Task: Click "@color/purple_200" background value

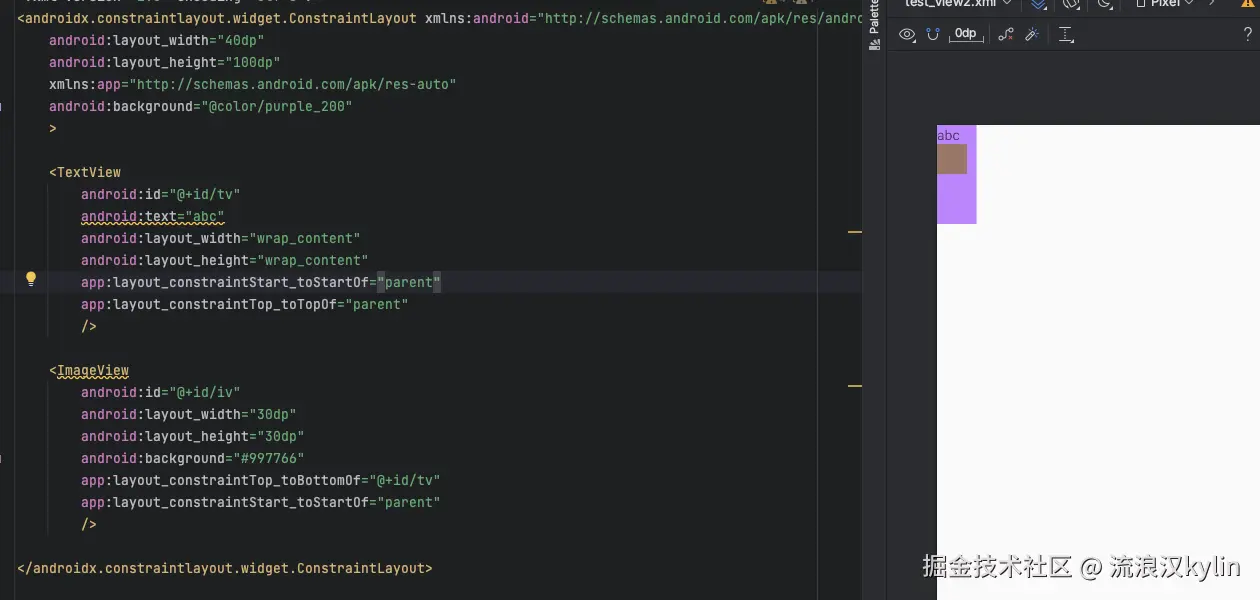Action: [x=276, y=106]
